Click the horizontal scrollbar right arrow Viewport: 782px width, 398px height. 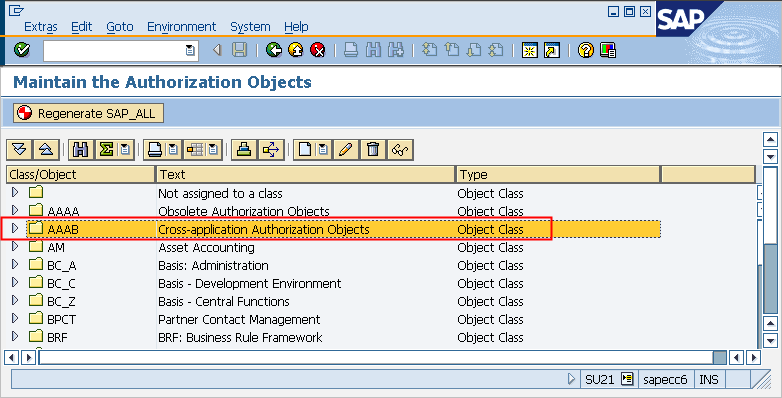753,358
